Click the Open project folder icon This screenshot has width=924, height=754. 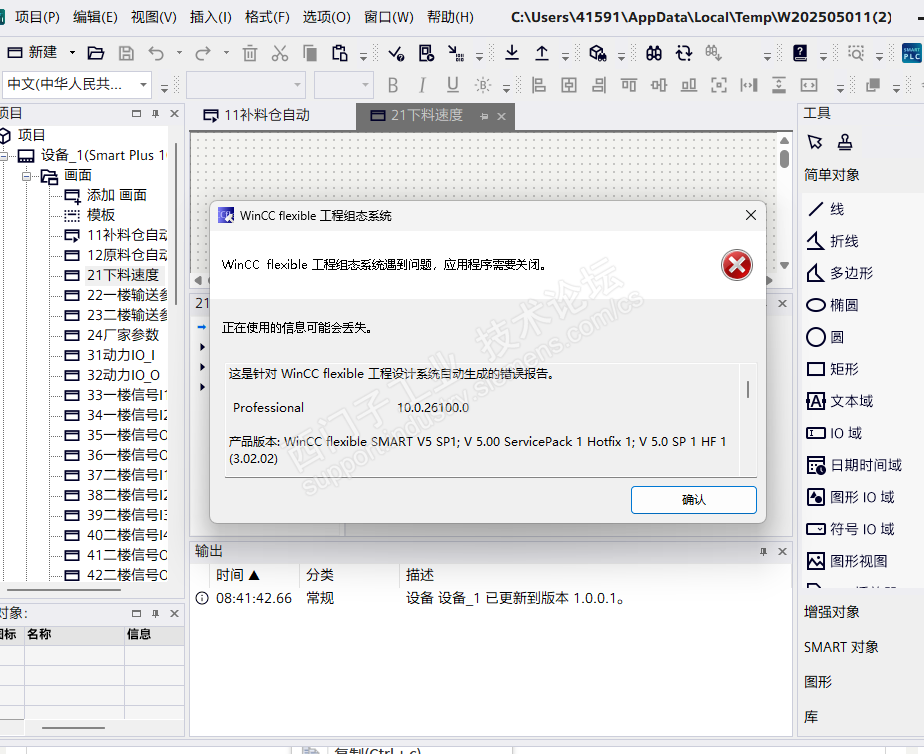pyautogui.click(x=95, y=54)
